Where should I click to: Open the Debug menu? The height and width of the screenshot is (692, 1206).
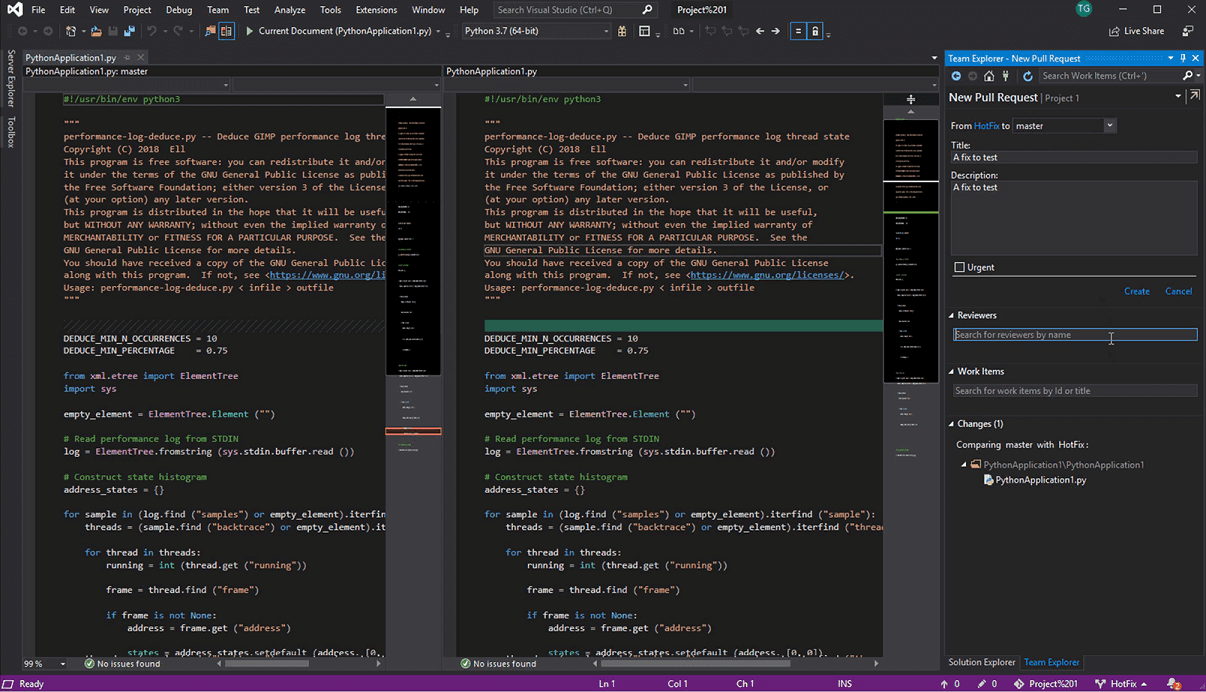179,10
